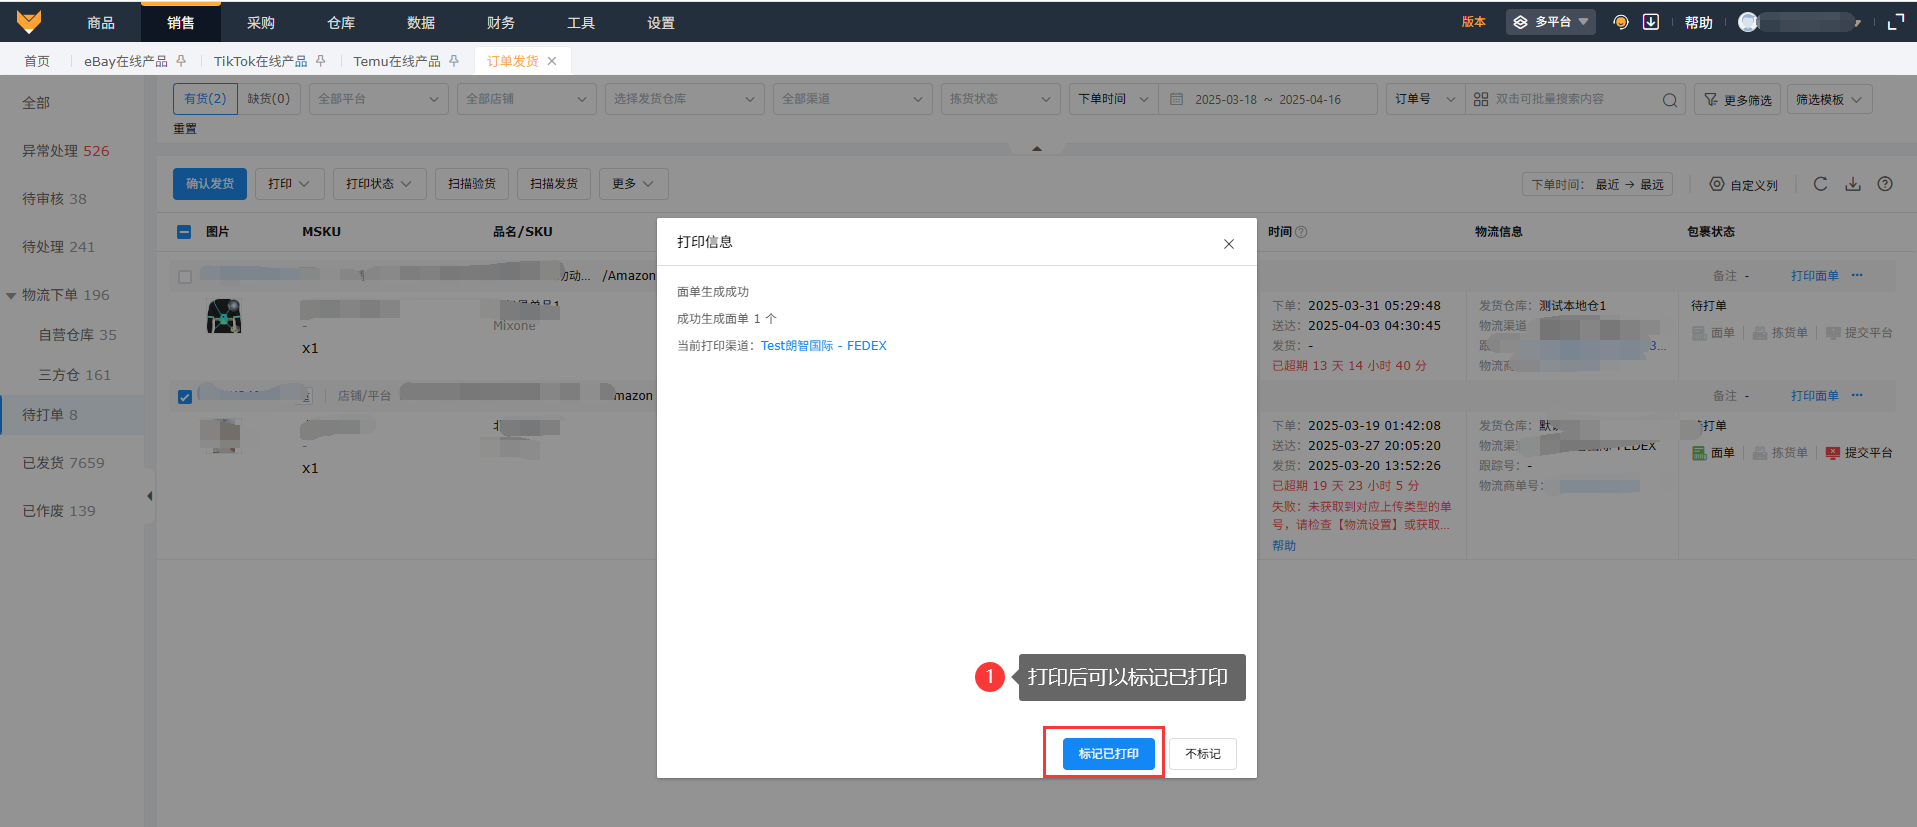
Task: Click the orange notification circle icon in top bar
Action: tap(1621, 22)
